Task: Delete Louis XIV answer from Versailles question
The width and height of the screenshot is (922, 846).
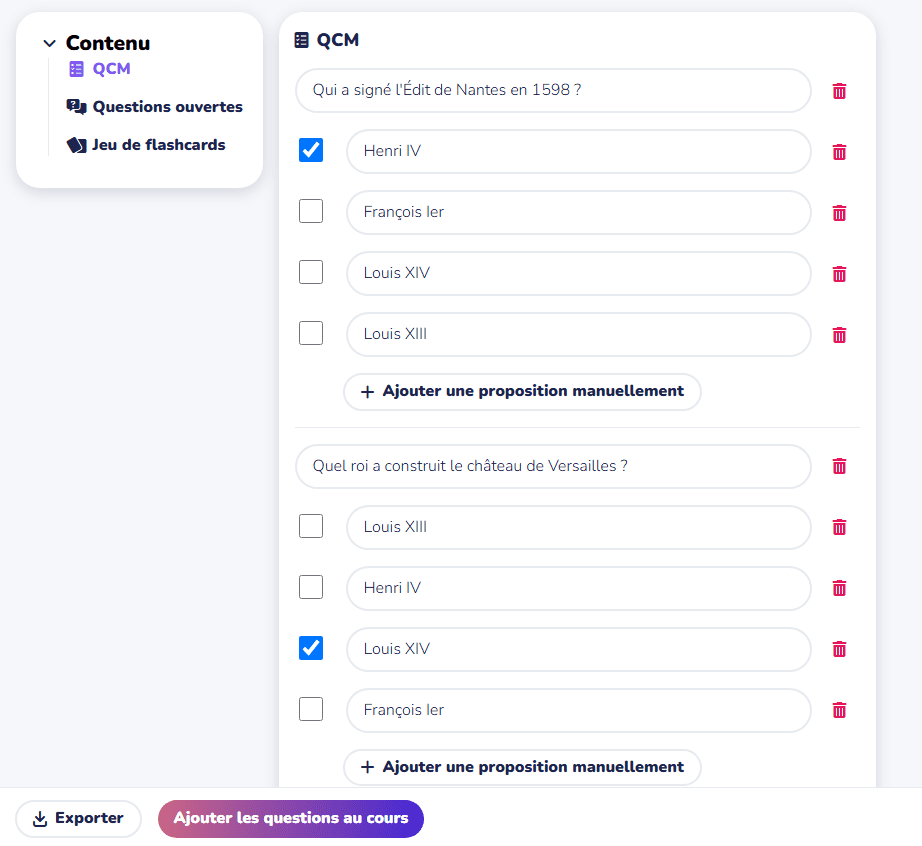Action: point(839,649)
